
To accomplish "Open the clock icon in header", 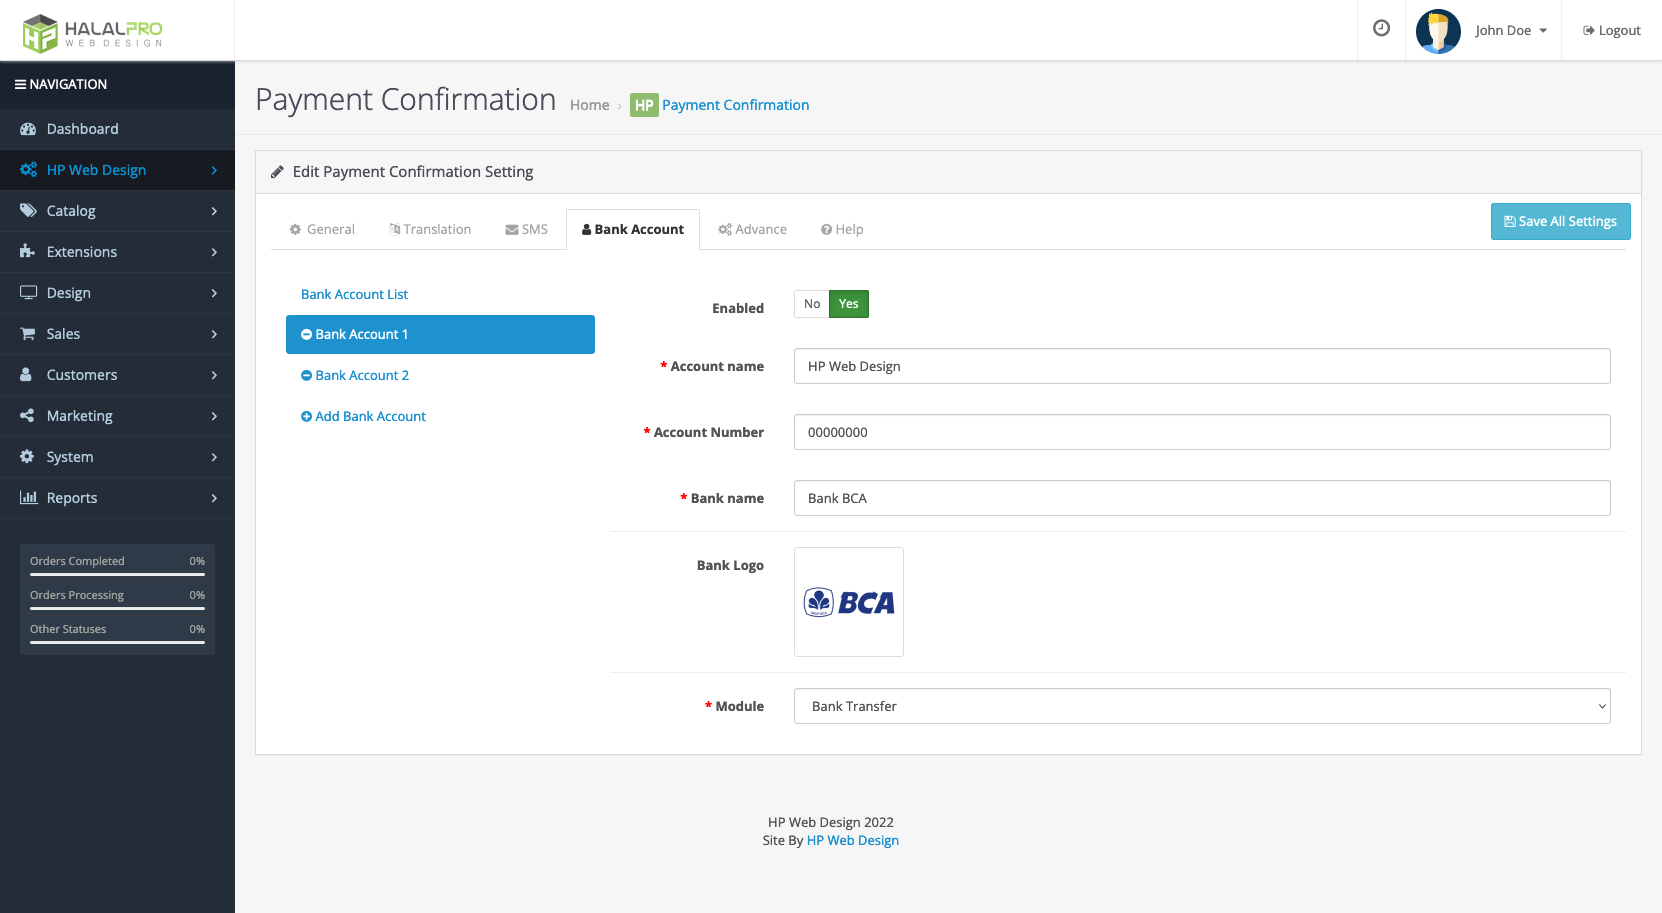I will click(x=1381, y=29).
